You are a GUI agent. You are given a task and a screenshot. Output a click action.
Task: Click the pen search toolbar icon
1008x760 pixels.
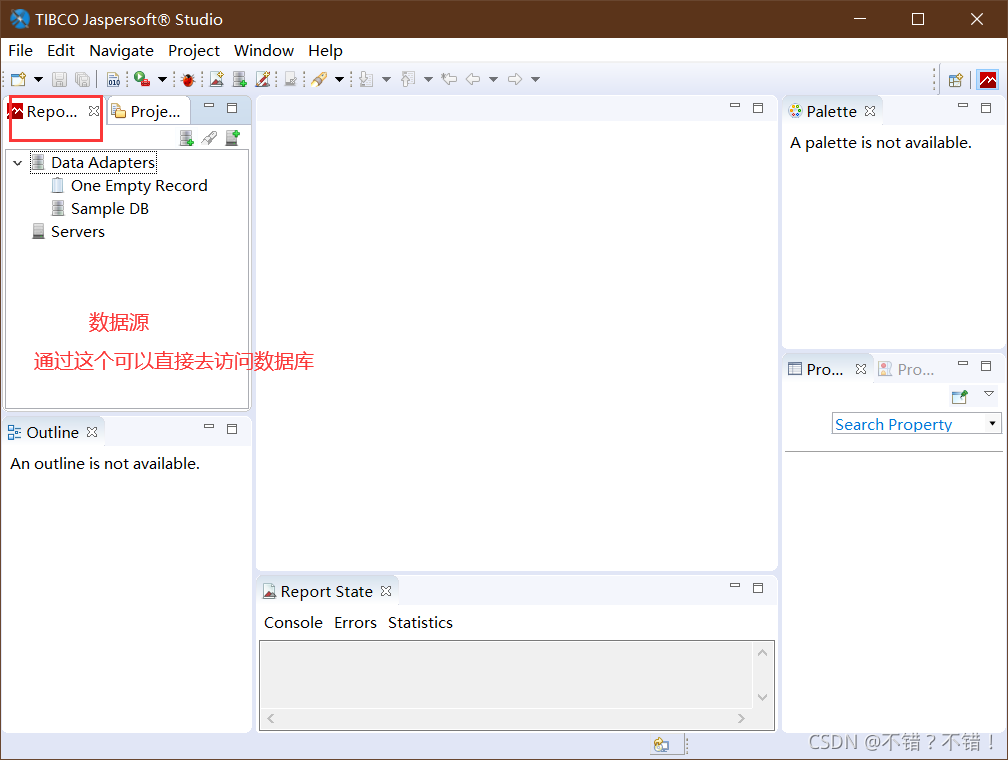pos(319,79)
